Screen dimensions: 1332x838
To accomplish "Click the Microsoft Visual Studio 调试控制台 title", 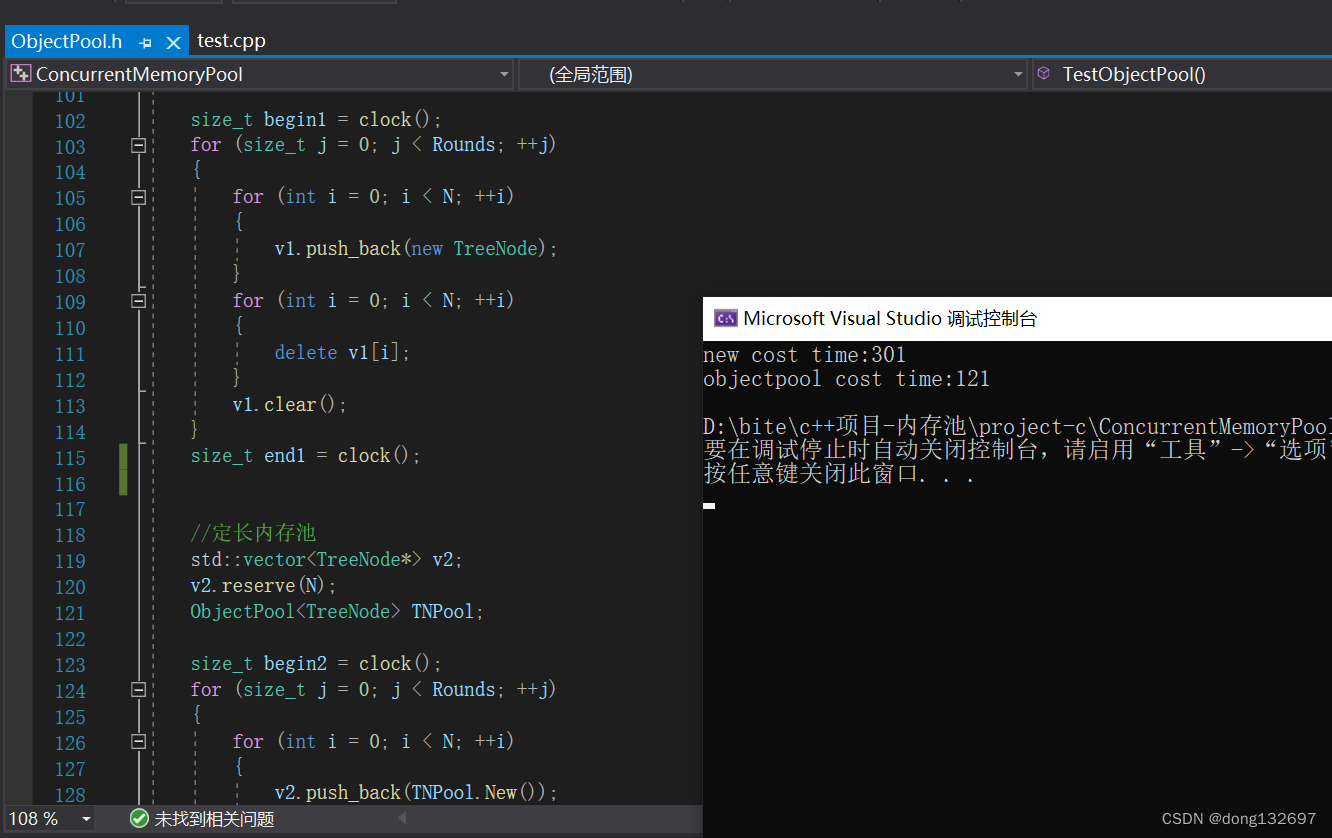I will click(890, 319).
